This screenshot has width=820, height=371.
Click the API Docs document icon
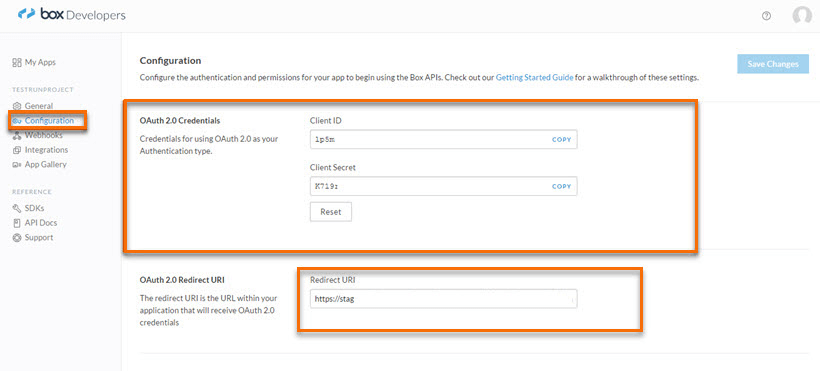pyautogui.click(x=17, y=223)
